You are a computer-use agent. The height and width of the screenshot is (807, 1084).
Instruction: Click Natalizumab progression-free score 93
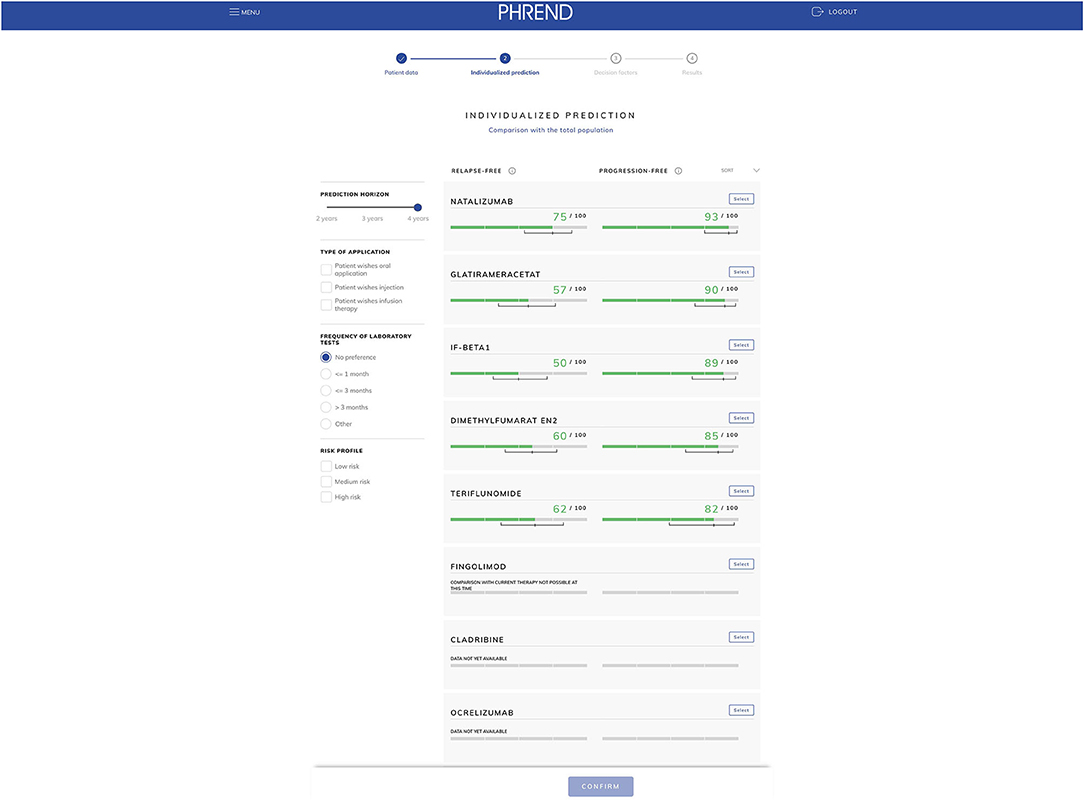click(x=711, y=216)
